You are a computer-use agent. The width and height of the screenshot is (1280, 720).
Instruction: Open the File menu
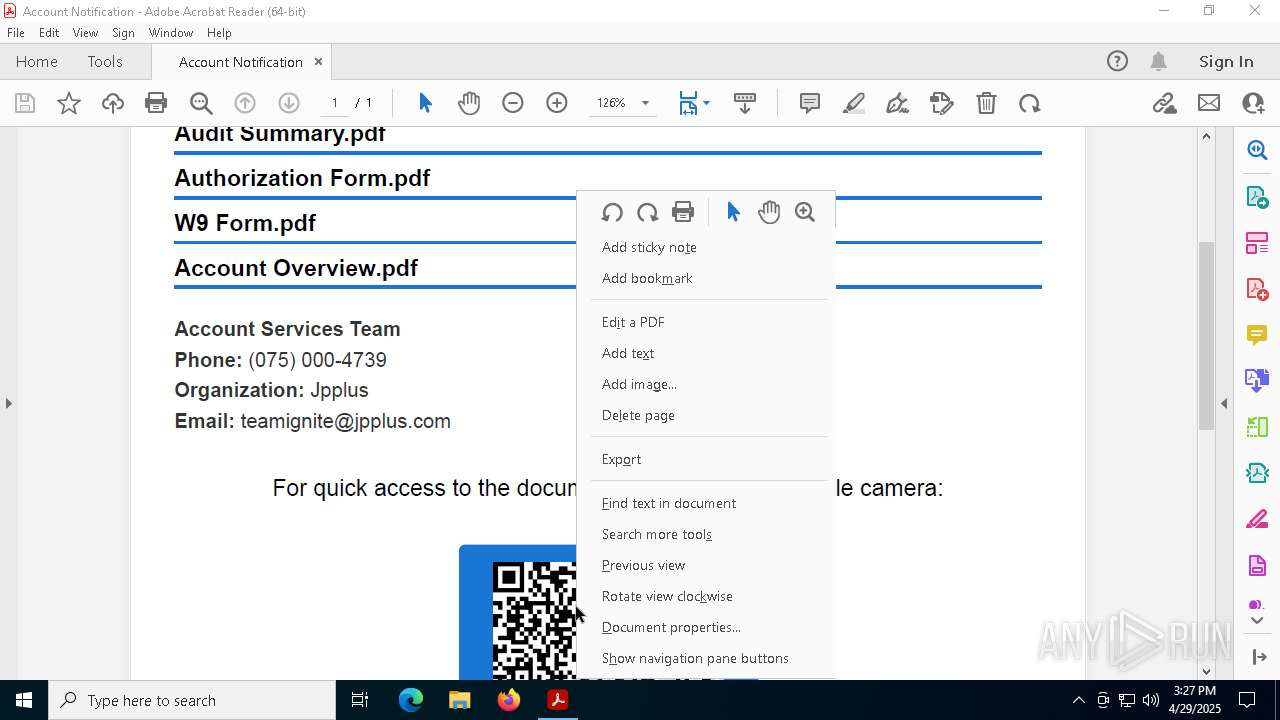click(16, 32)
